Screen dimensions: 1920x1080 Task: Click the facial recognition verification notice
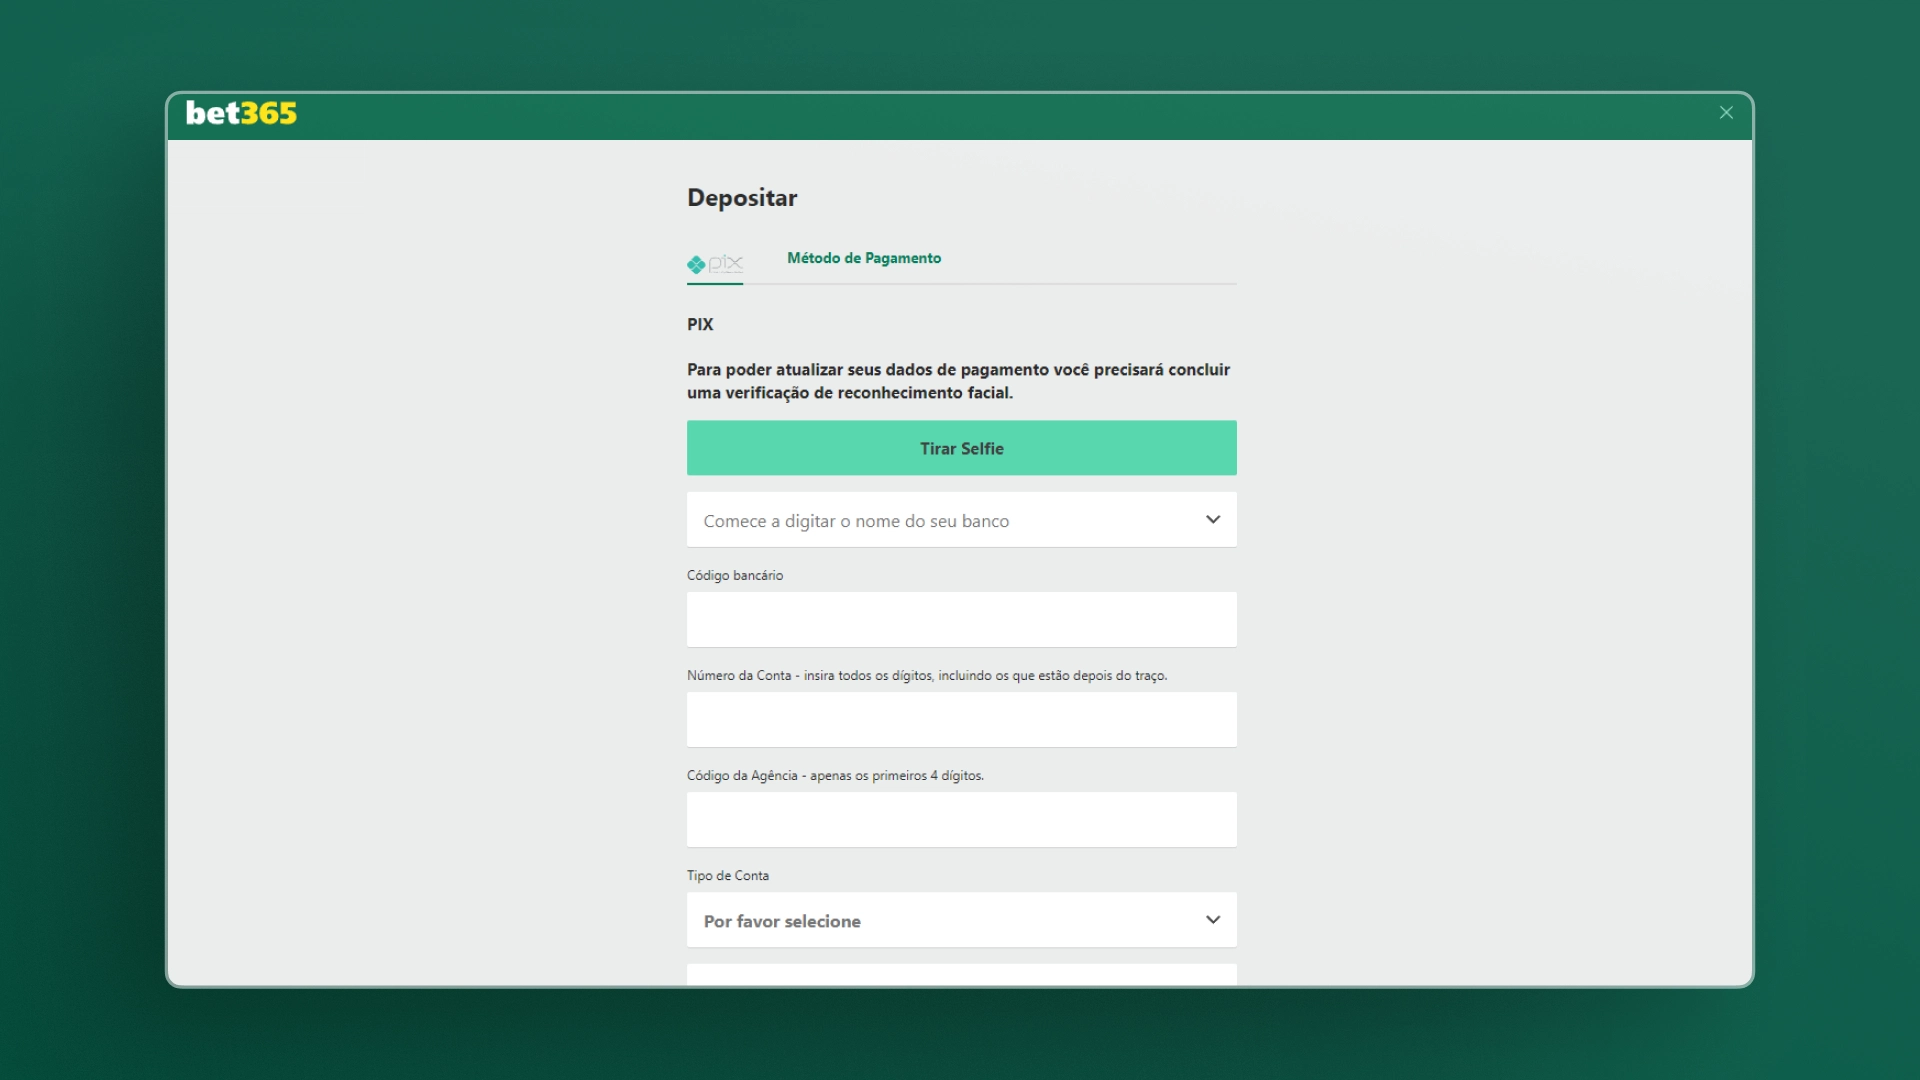tap(958, 381)
